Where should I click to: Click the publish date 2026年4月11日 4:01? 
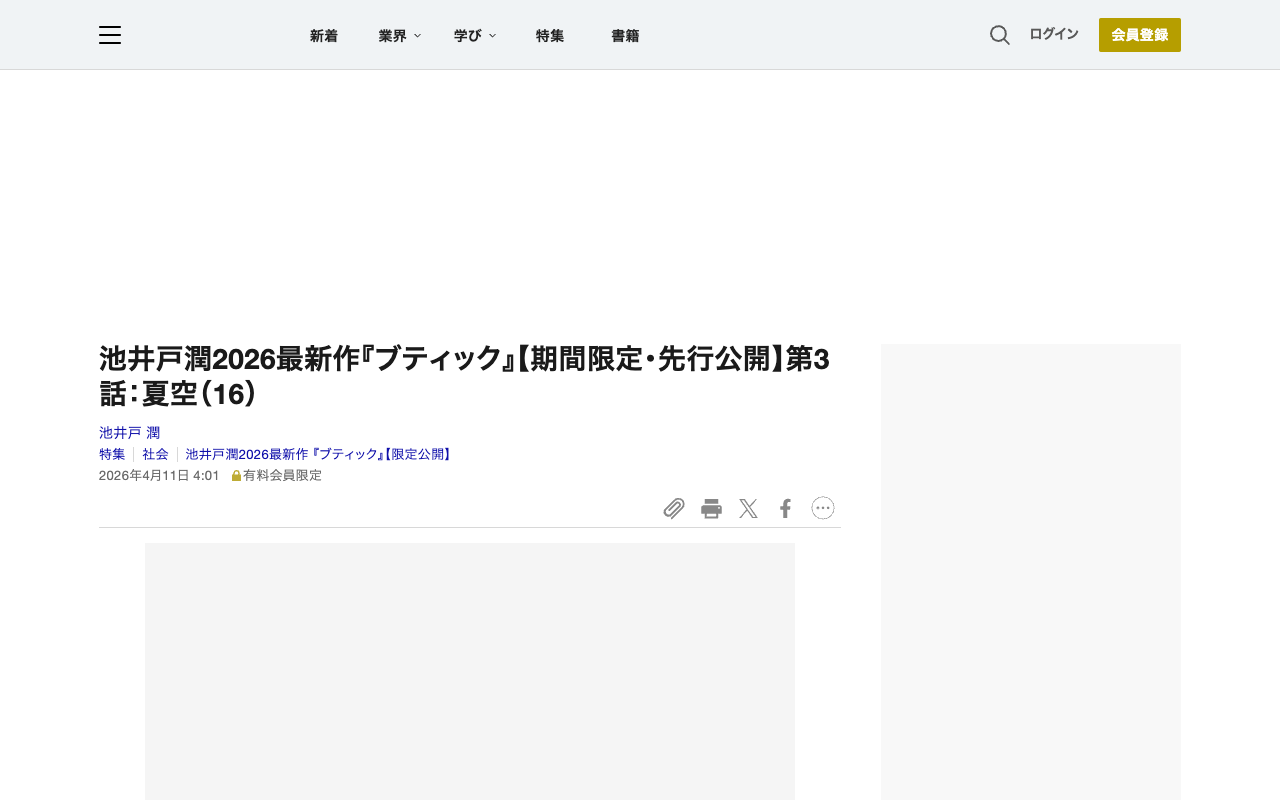click(x=159, y=476)
